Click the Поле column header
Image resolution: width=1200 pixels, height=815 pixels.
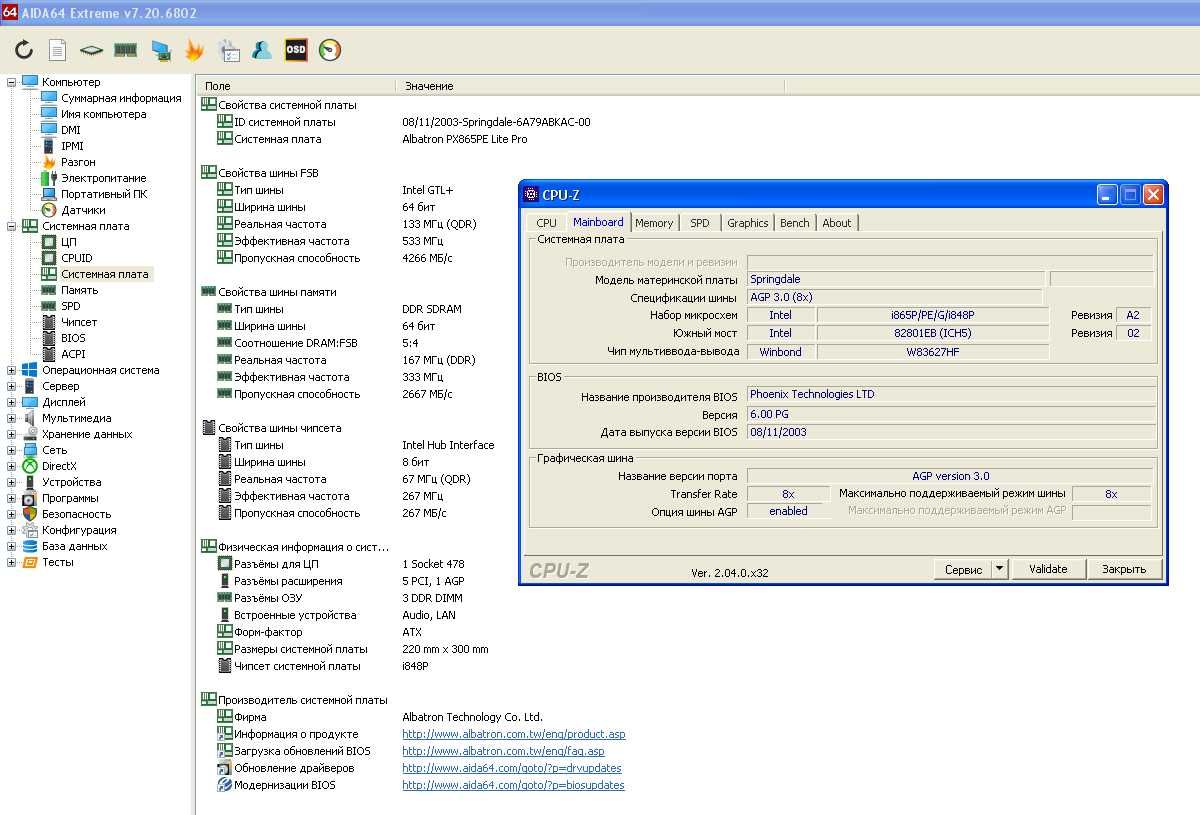click(x=296, y=86)
